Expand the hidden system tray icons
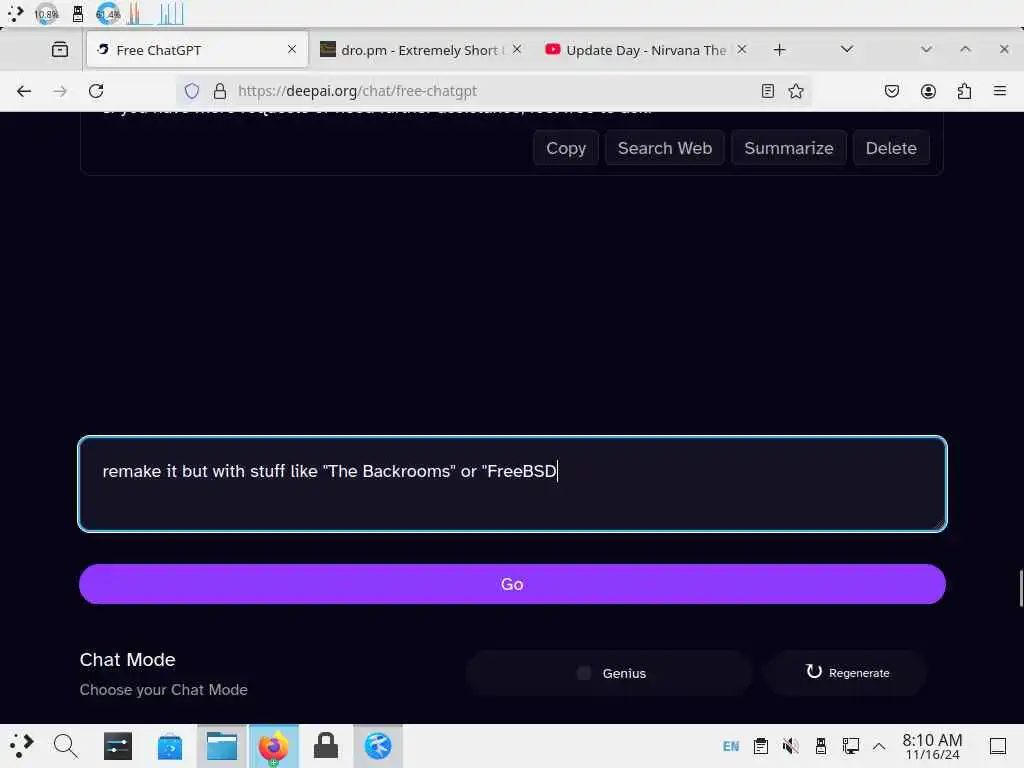Image resolution: width=1024 pixels, height=768 pixels. 879,746
